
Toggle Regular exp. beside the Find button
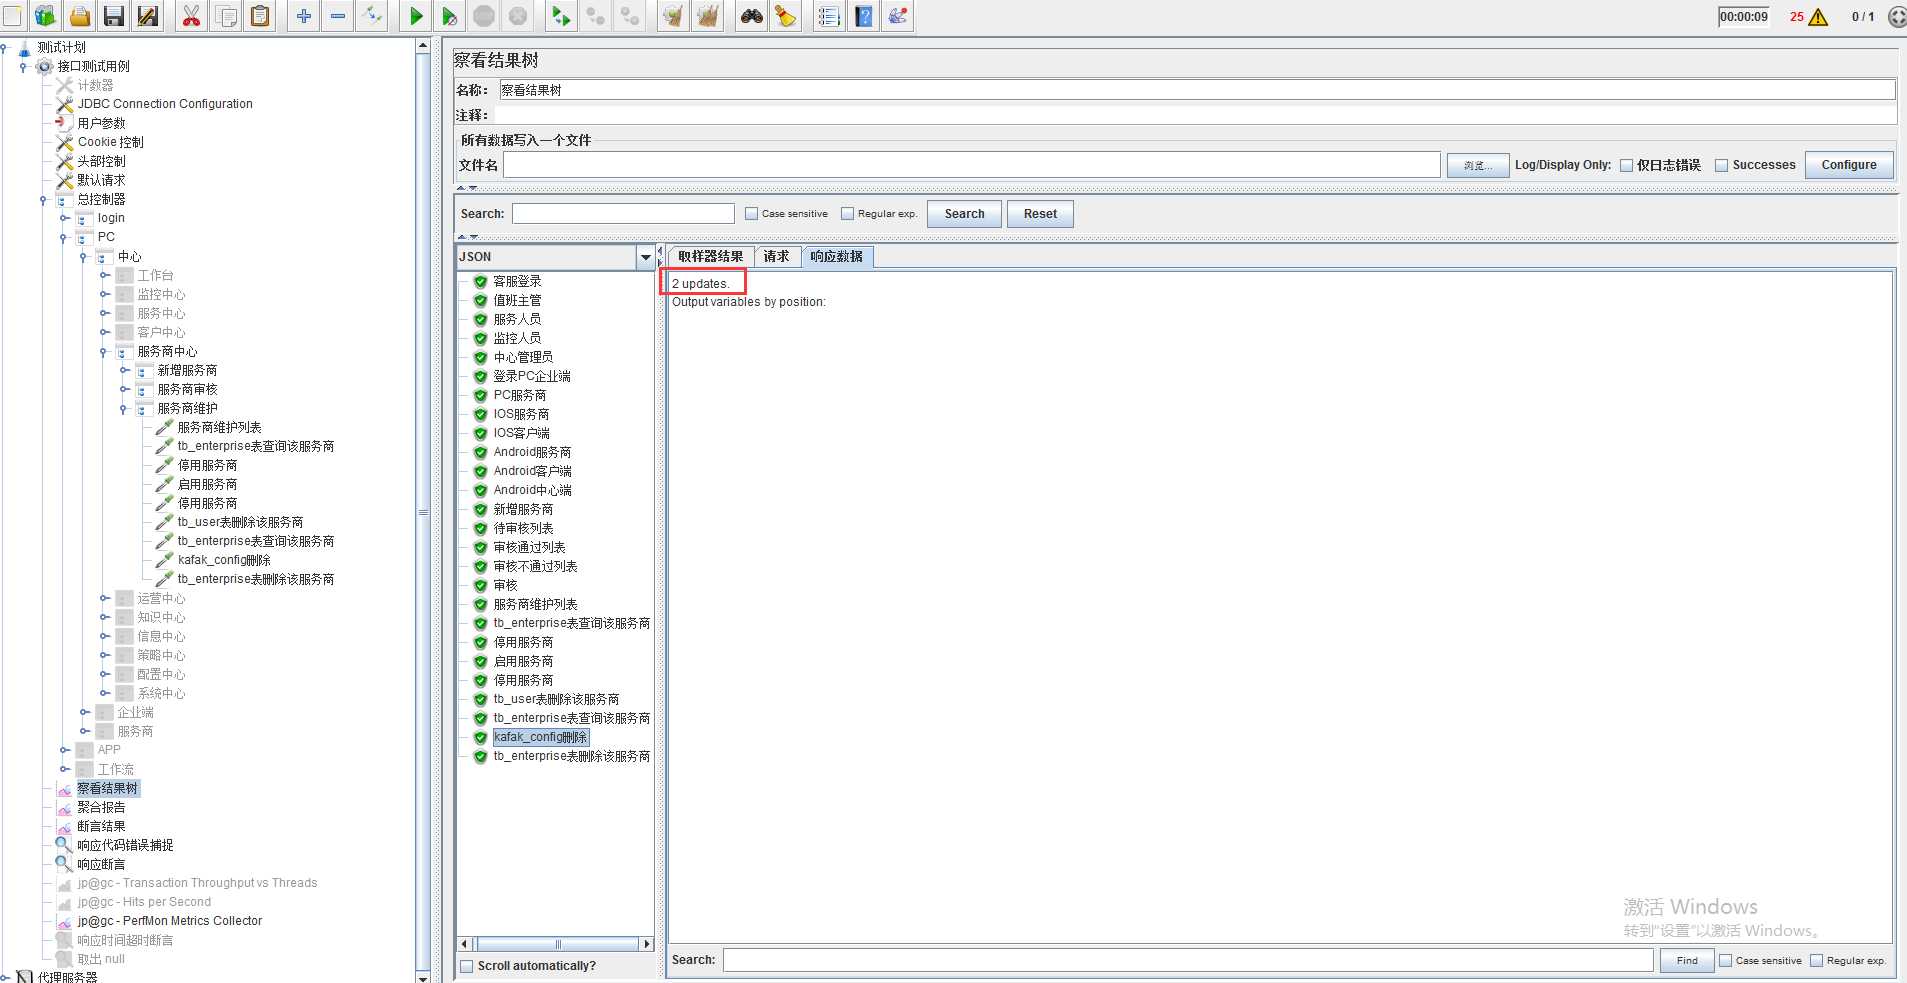[1816, 960]
